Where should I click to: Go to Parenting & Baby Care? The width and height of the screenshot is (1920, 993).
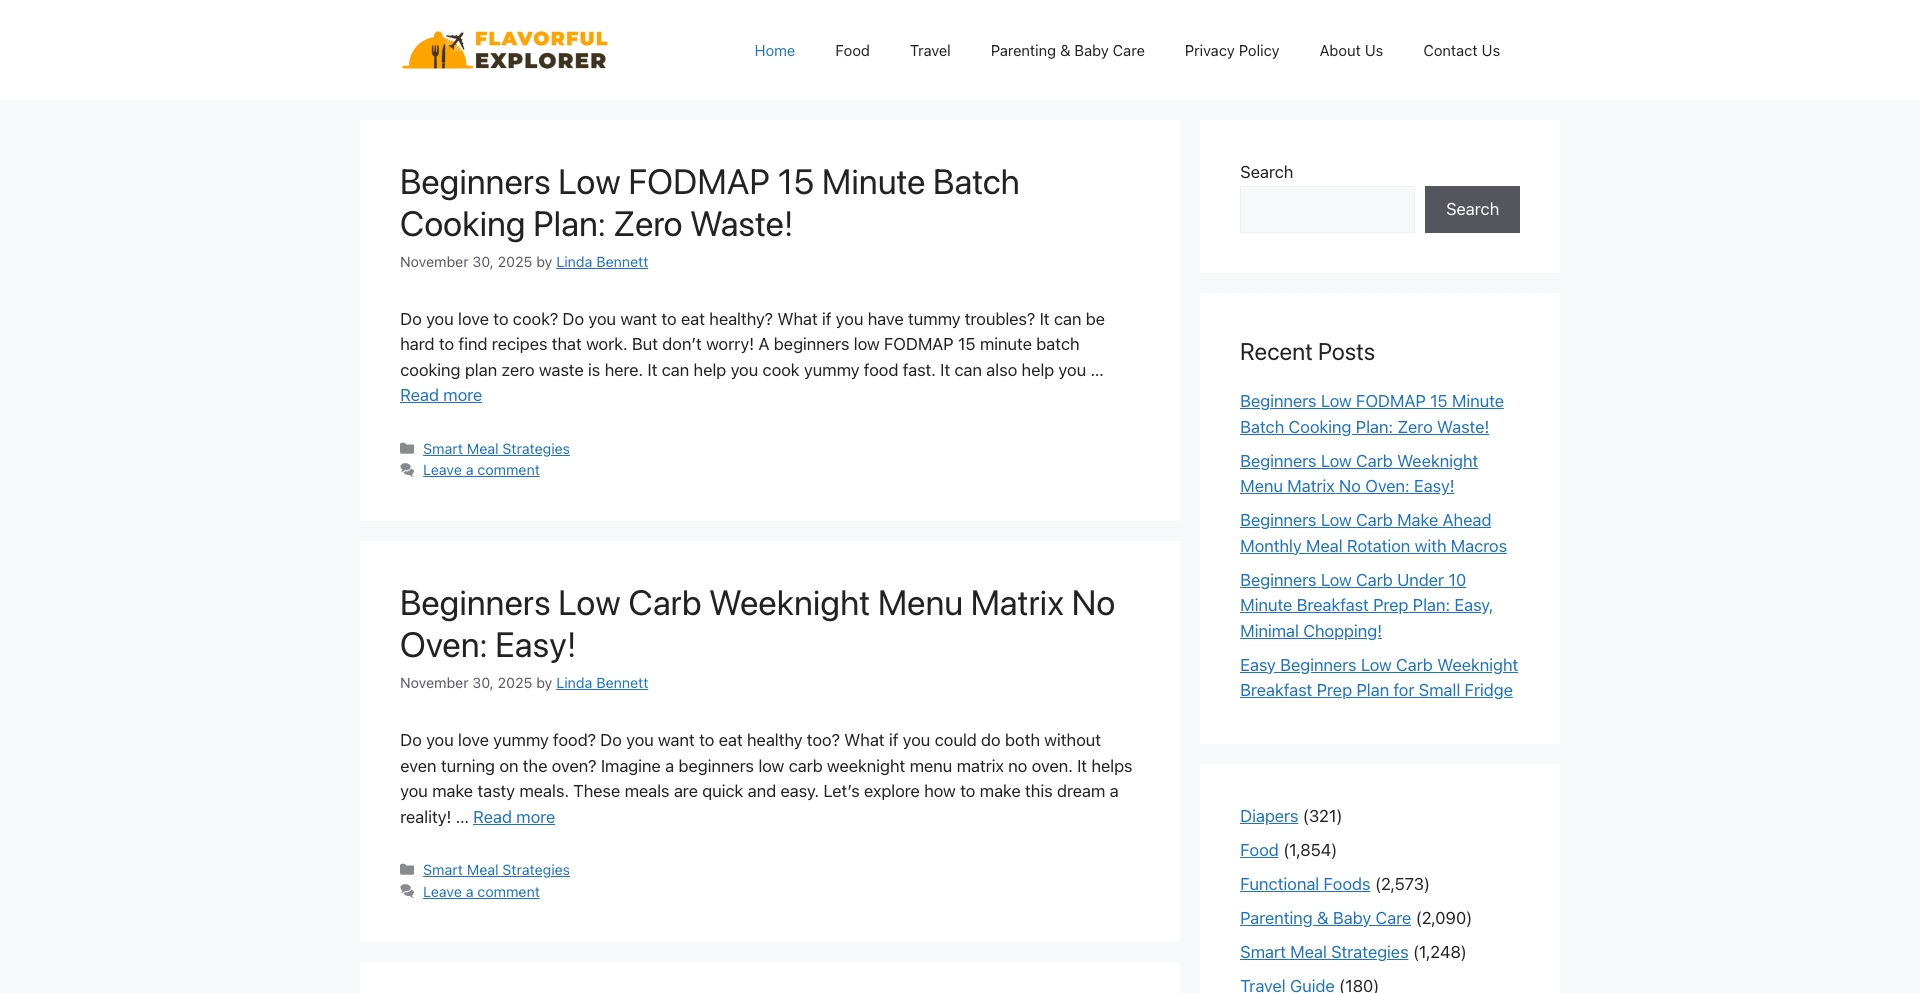click(x=1067, y=50)
